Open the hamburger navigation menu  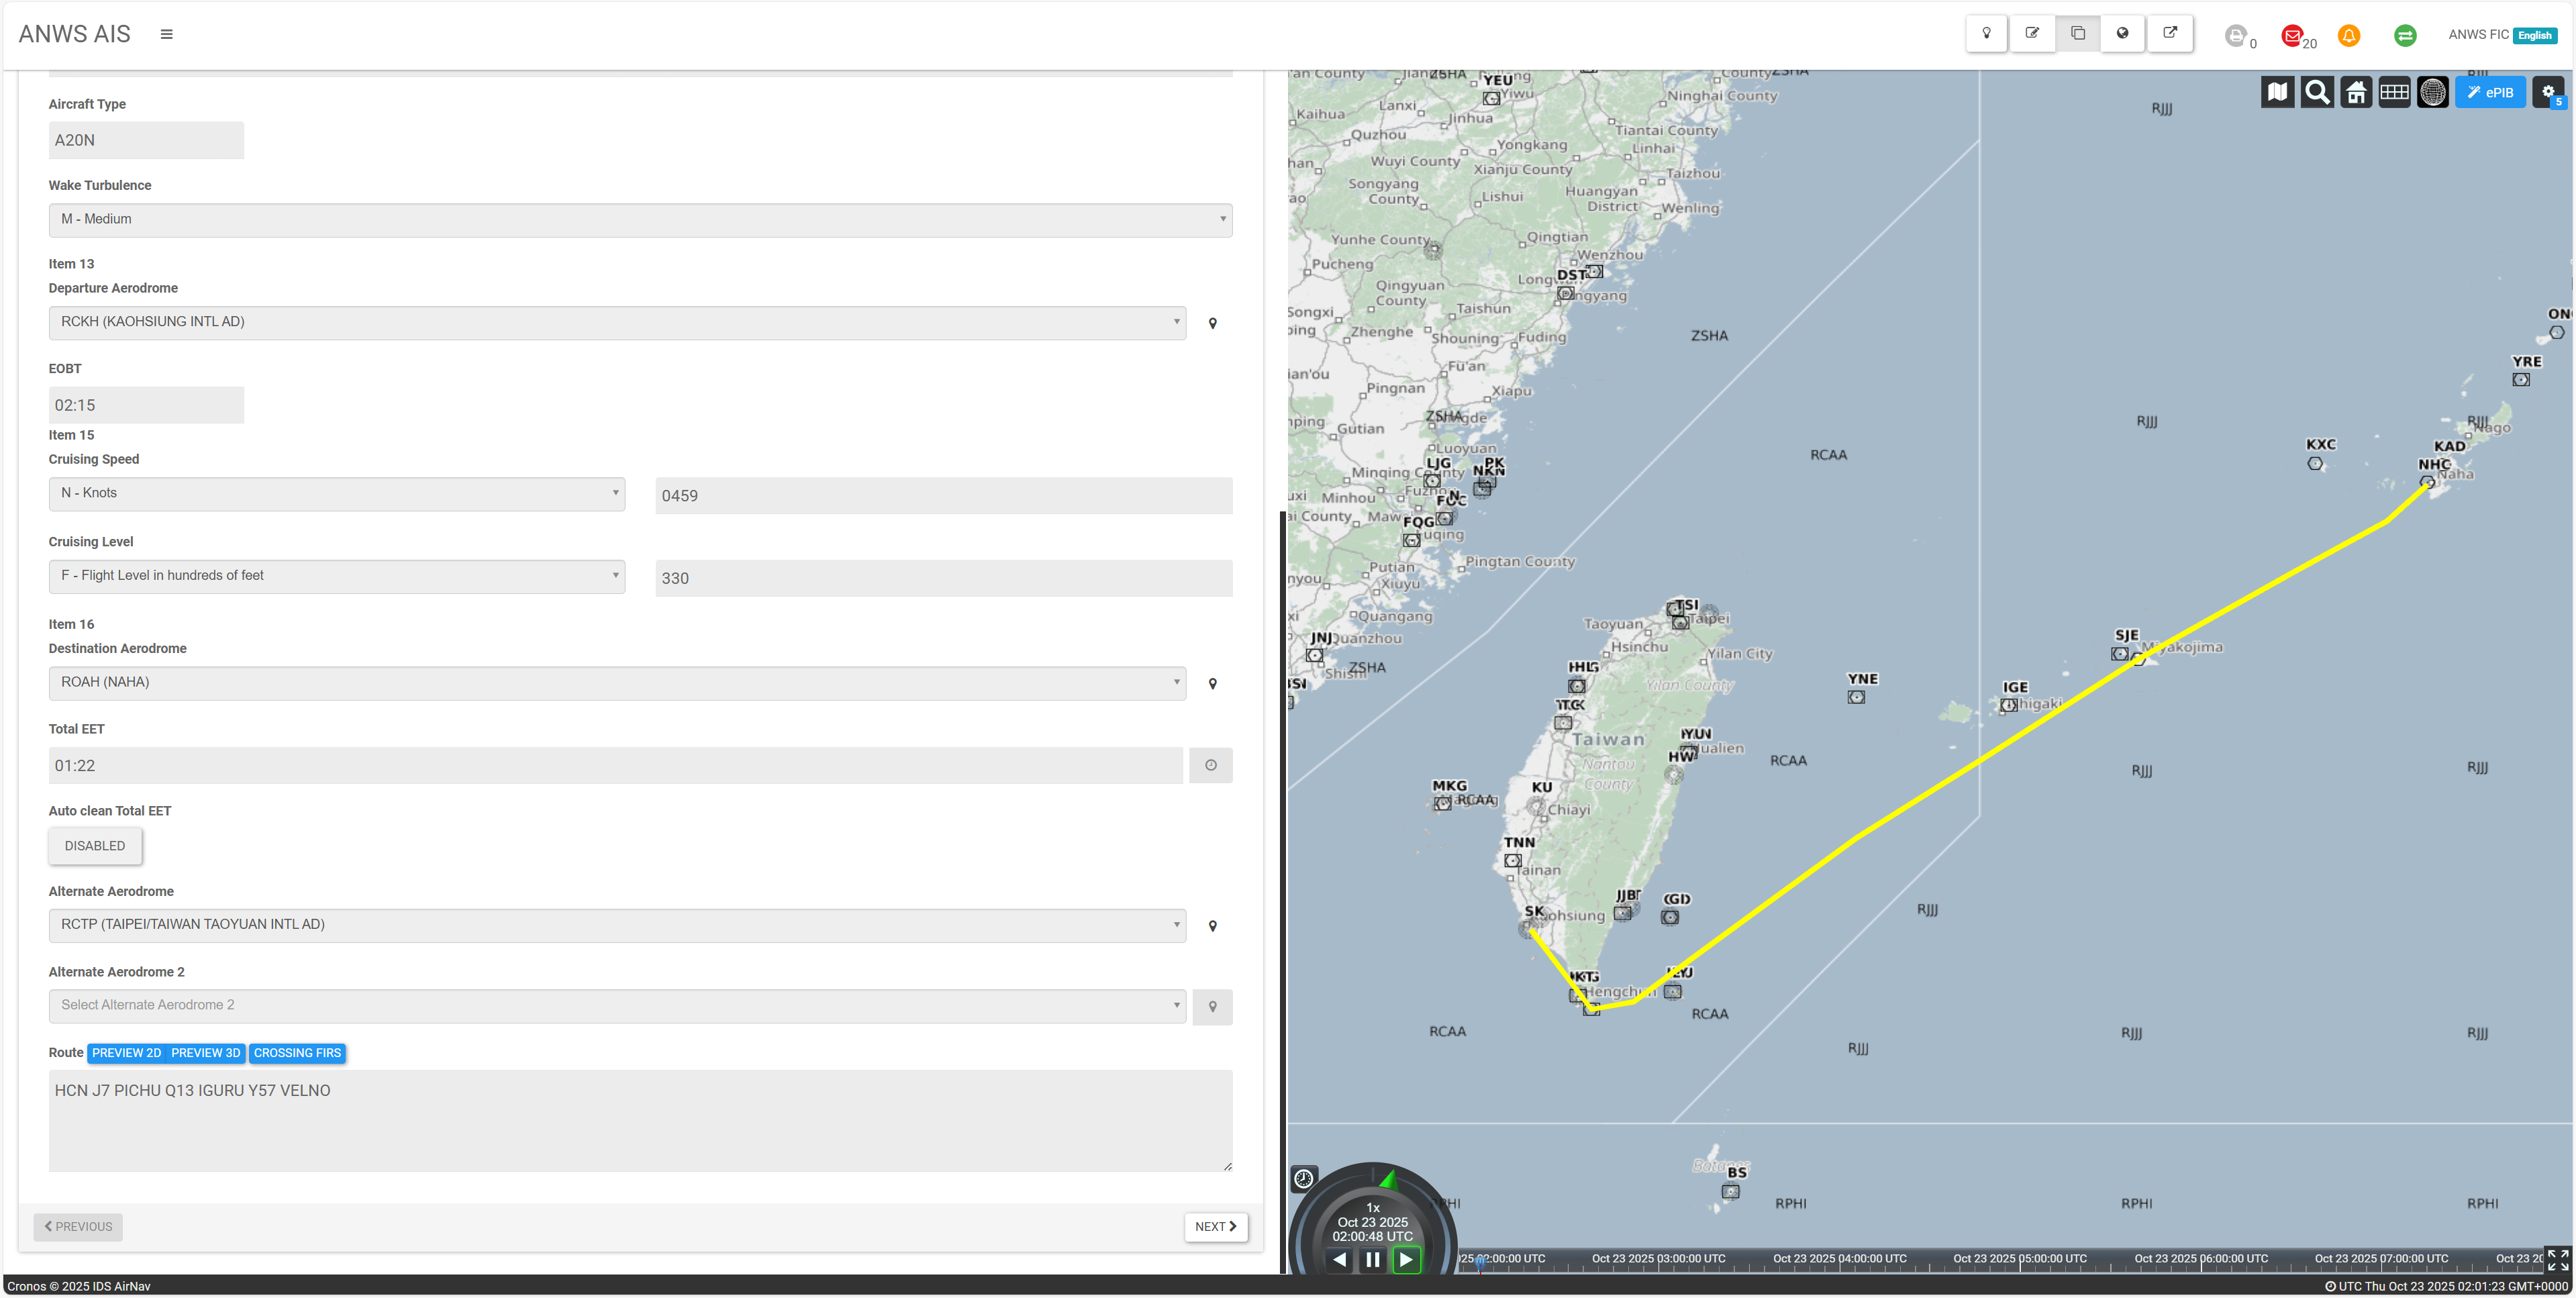click(167, 34)
